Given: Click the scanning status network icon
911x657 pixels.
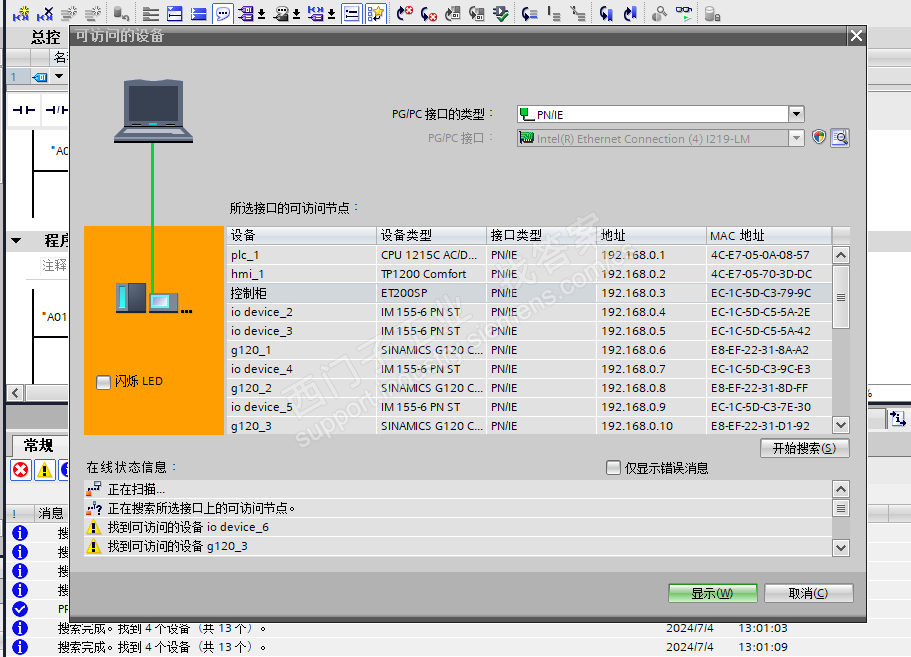Looking at the screenshot, I should 94,489.
